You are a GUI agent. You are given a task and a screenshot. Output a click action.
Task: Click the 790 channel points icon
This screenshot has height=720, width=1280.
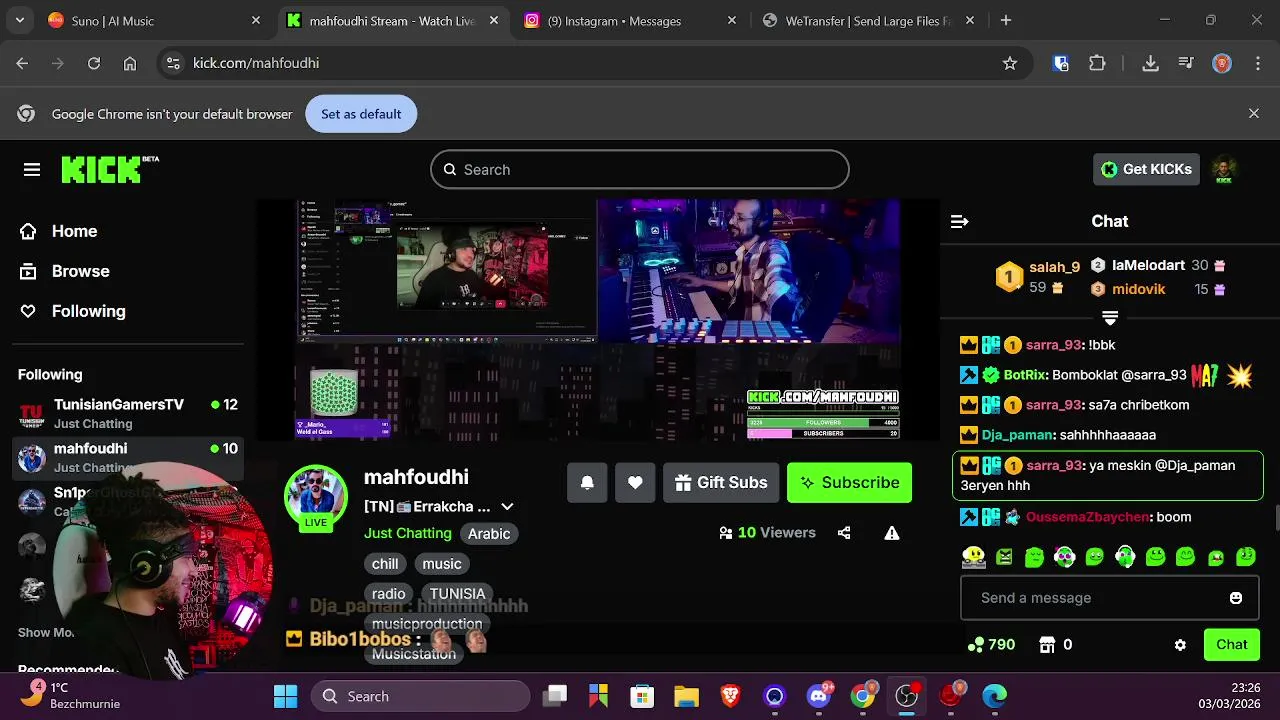tap(976, 645)
